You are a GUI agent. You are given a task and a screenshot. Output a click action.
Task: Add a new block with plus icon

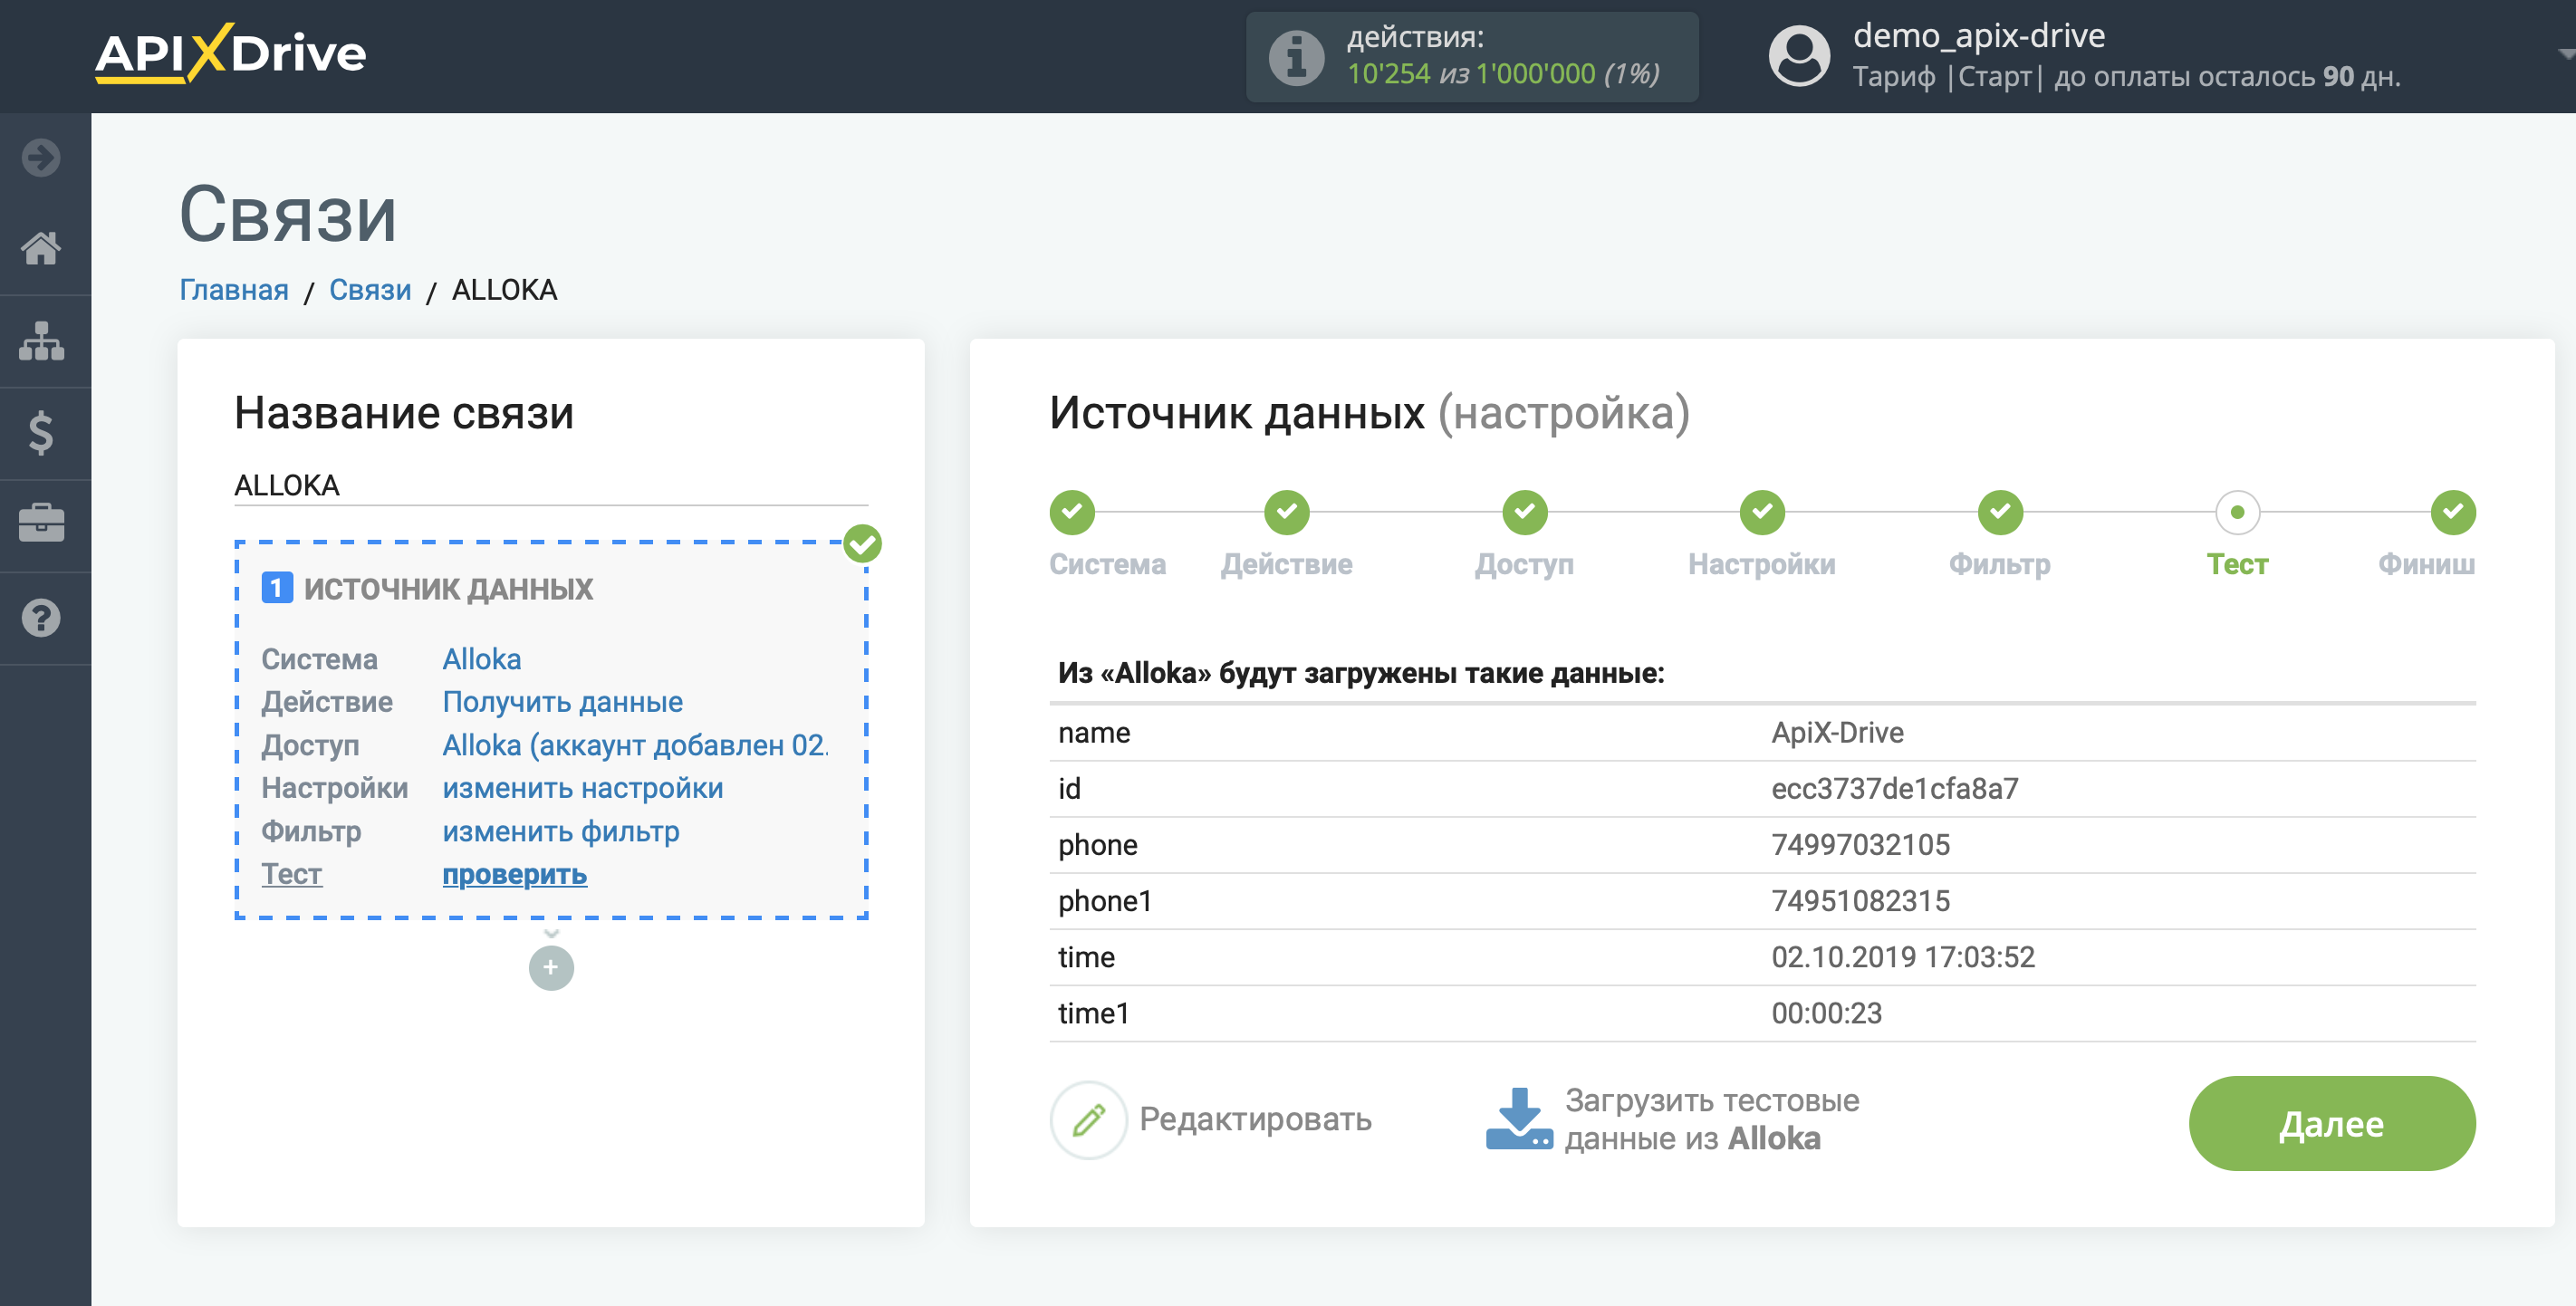551,967
